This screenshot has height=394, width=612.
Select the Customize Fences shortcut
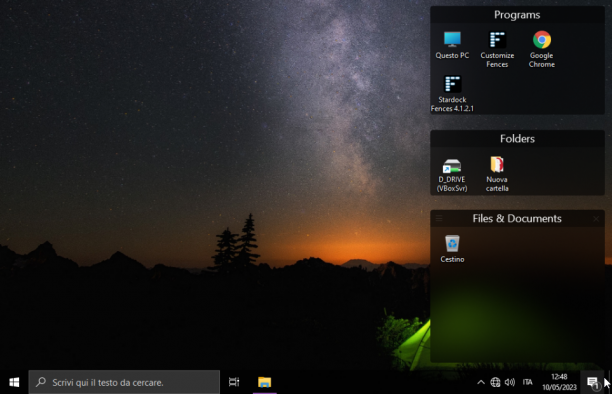tap(497, 49)
